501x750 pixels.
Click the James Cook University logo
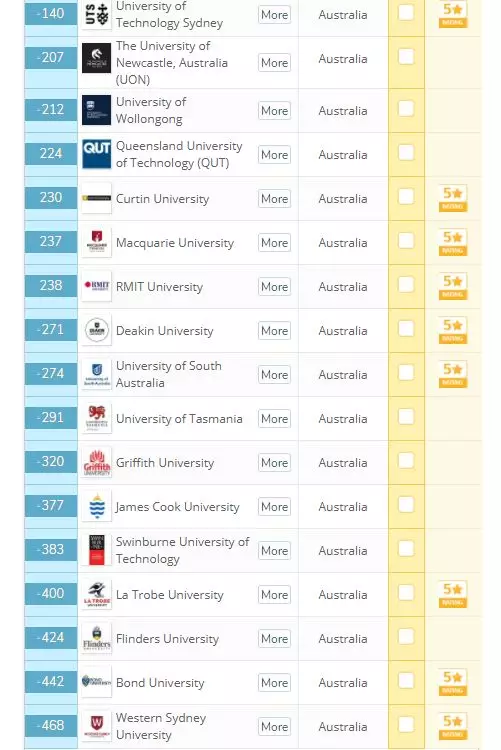click(x=97, y=506)
